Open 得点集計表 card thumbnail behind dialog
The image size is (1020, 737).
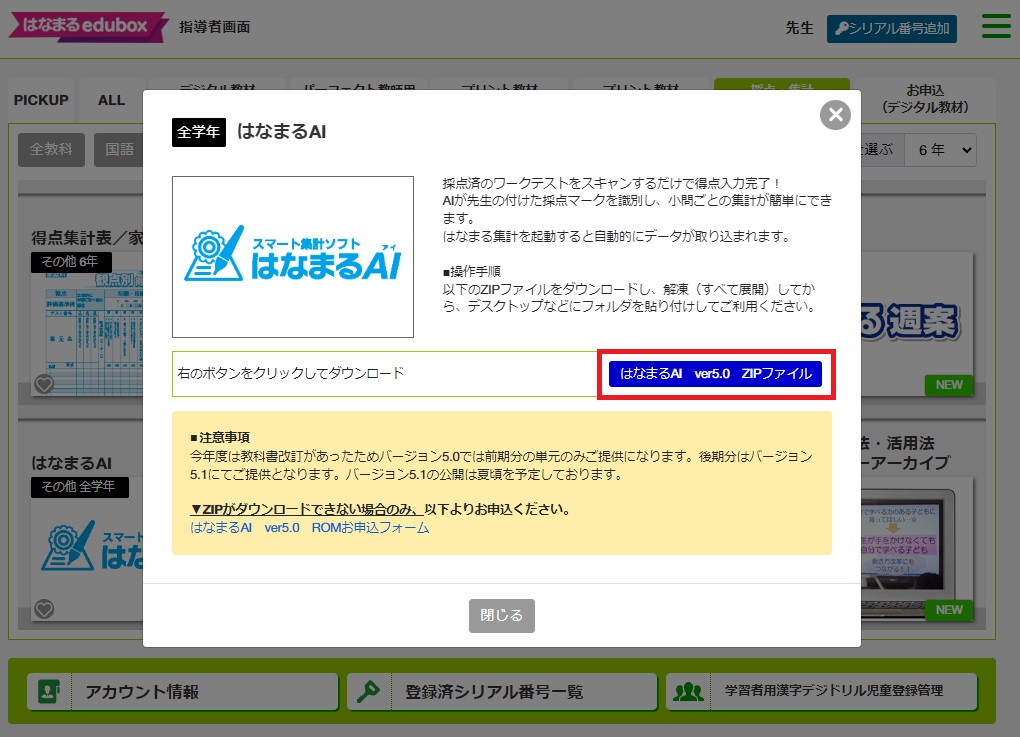(x=87, y=324)
